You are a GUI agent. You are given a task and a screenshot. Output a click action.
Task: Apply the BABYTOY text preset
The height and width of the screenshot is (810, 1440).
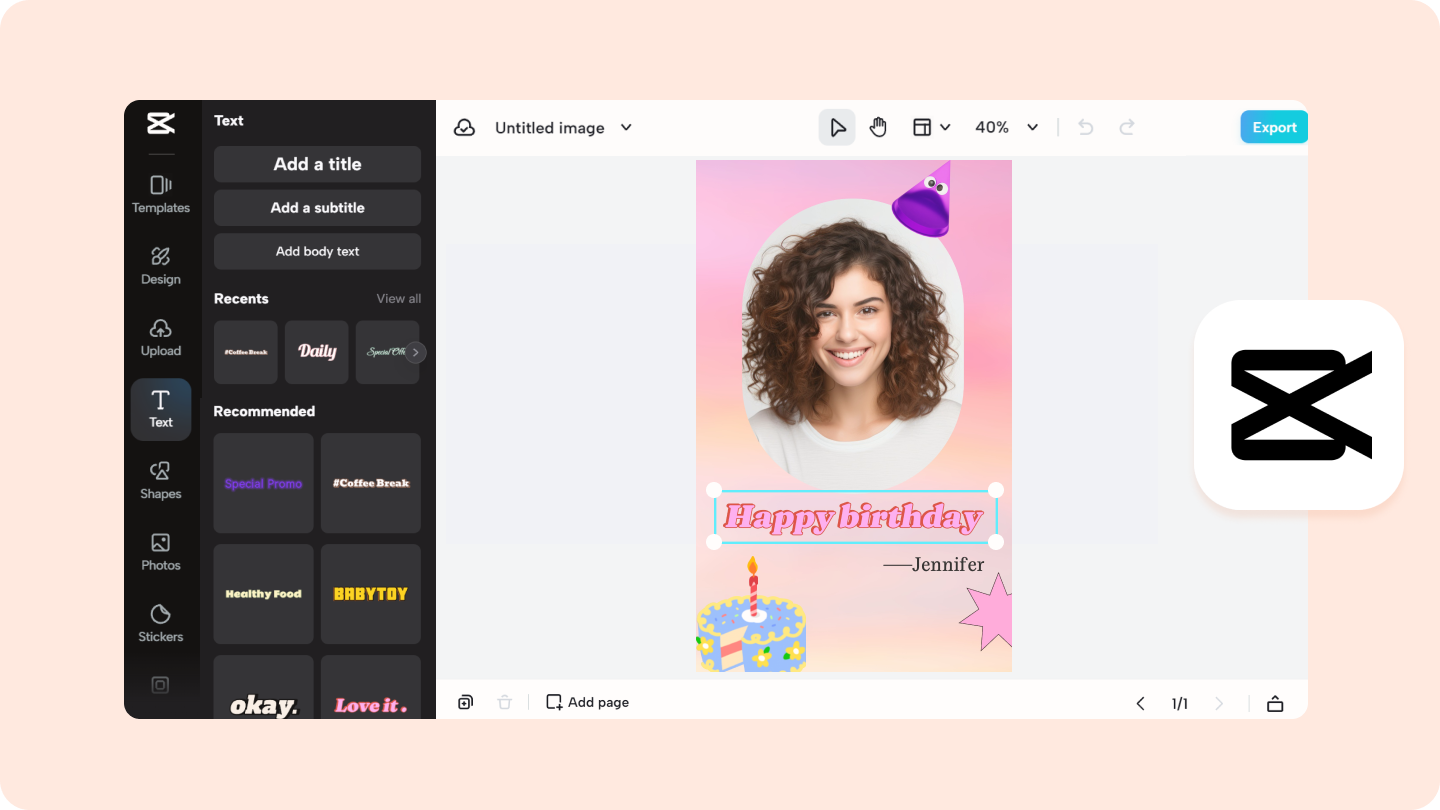tap(371, 594)
